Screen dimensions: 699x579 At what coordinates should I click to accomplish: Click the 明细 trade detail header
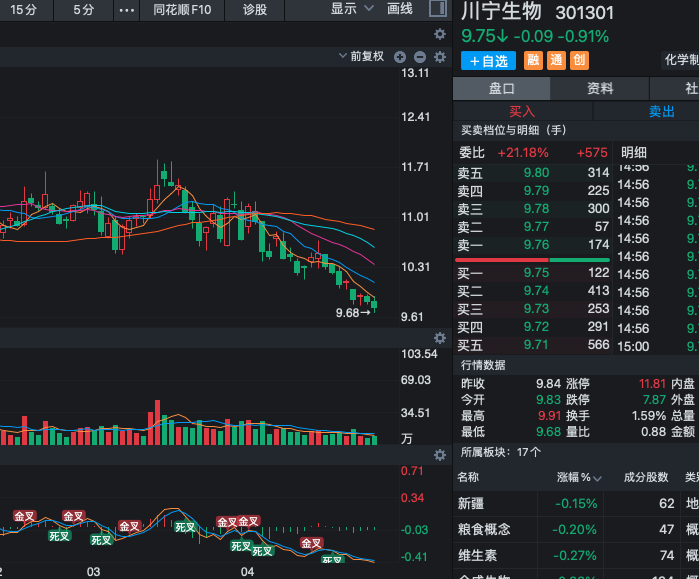coord(633,153)
